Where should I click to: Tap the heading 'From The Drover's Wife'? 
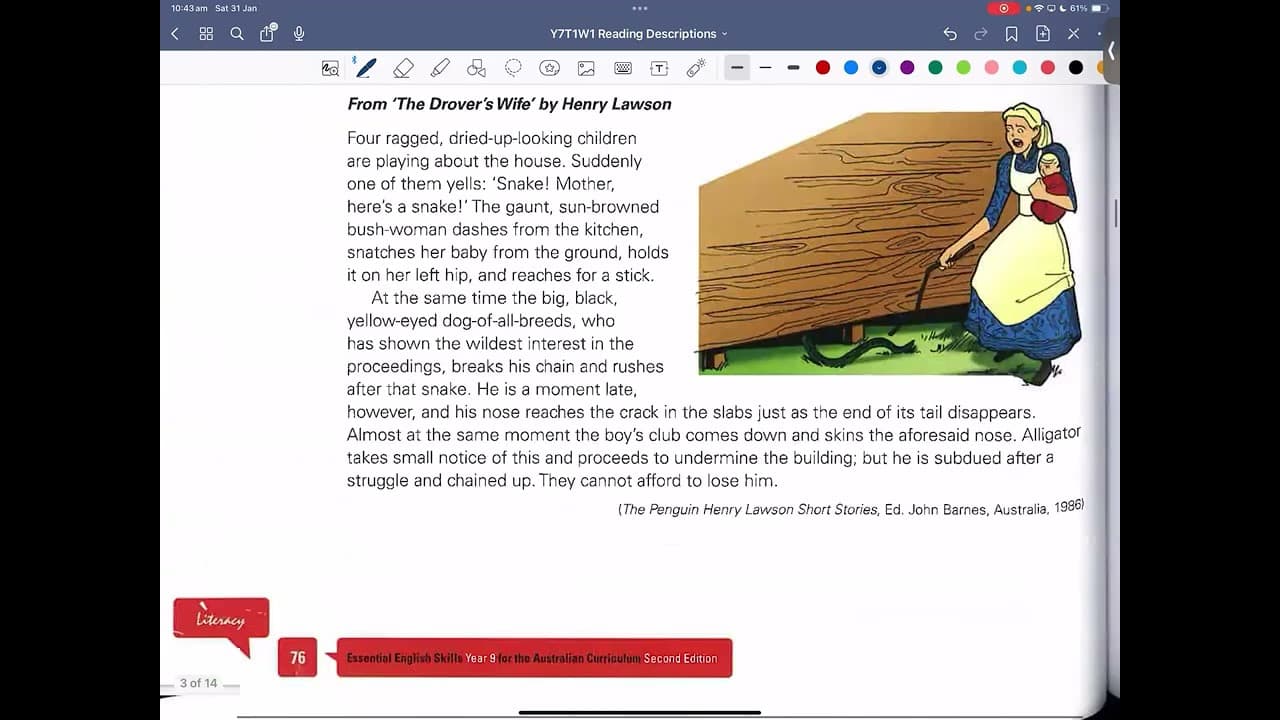[509, 104]
